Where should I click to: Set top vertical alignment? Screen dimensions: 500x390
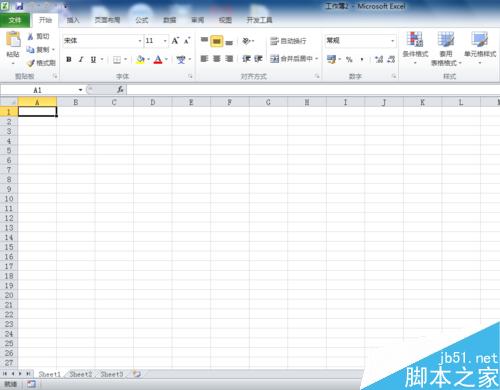pyautogui.click(x=204, y=41)
